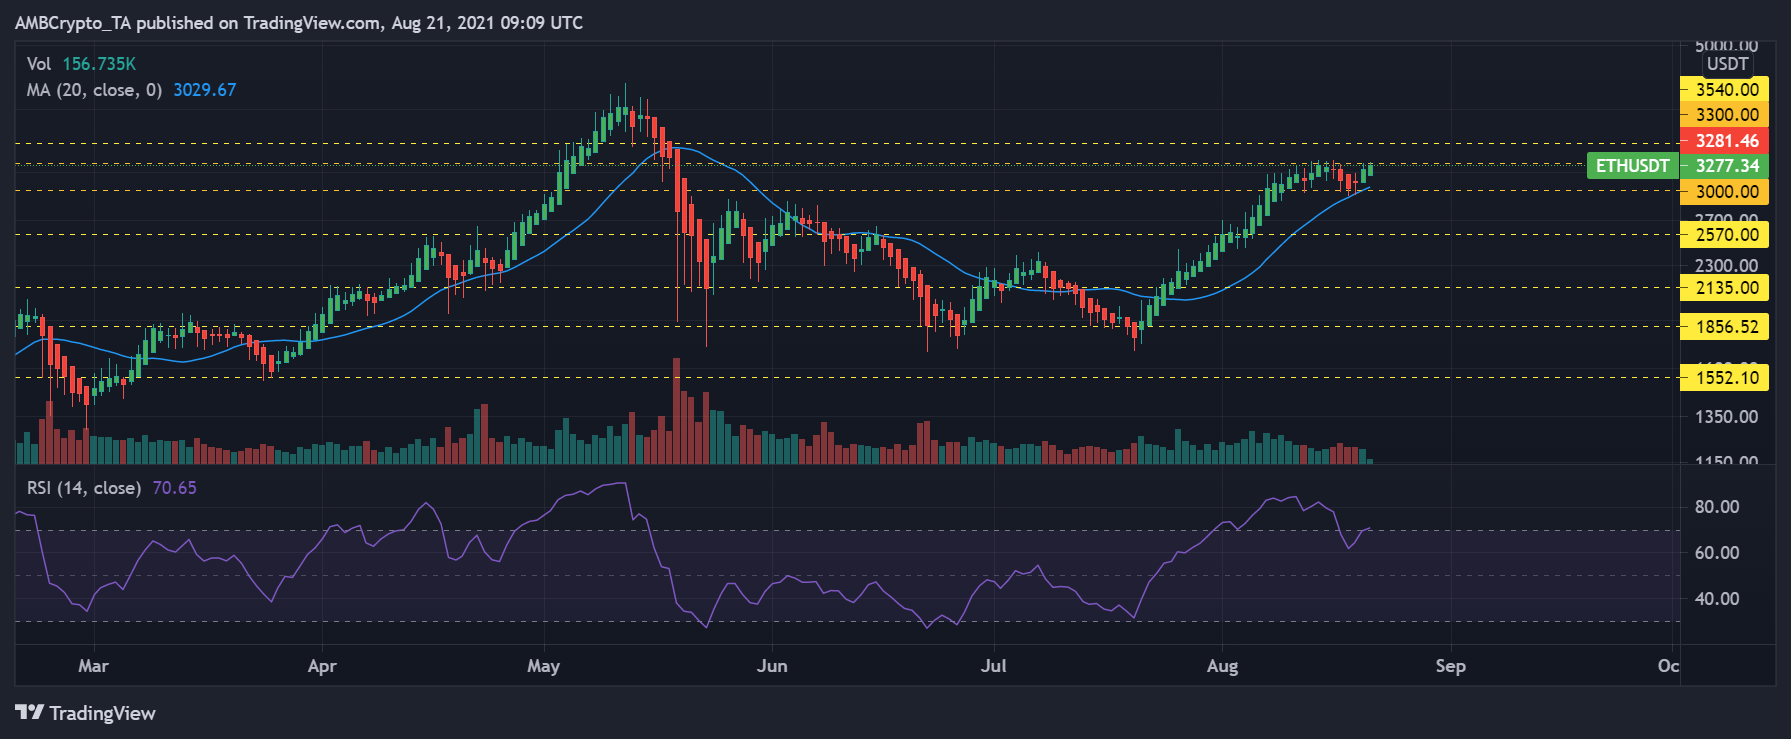The height and width of the screenshot is (739, 1791).
Task: Click the 1552.10 yellow price level label
Action: click(1726, 378)
